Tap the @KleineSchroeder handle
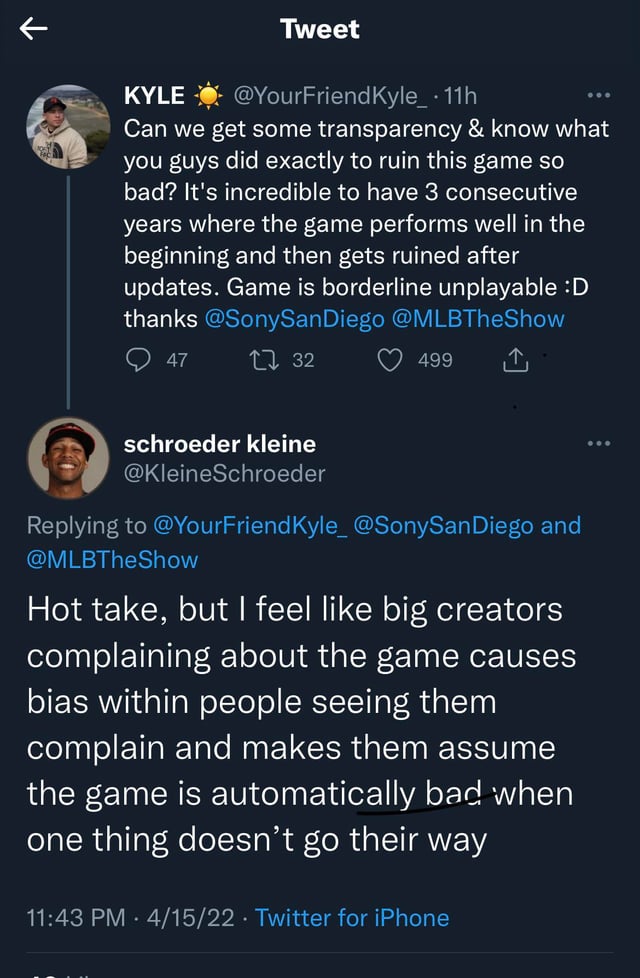 (x=223, y=473)
